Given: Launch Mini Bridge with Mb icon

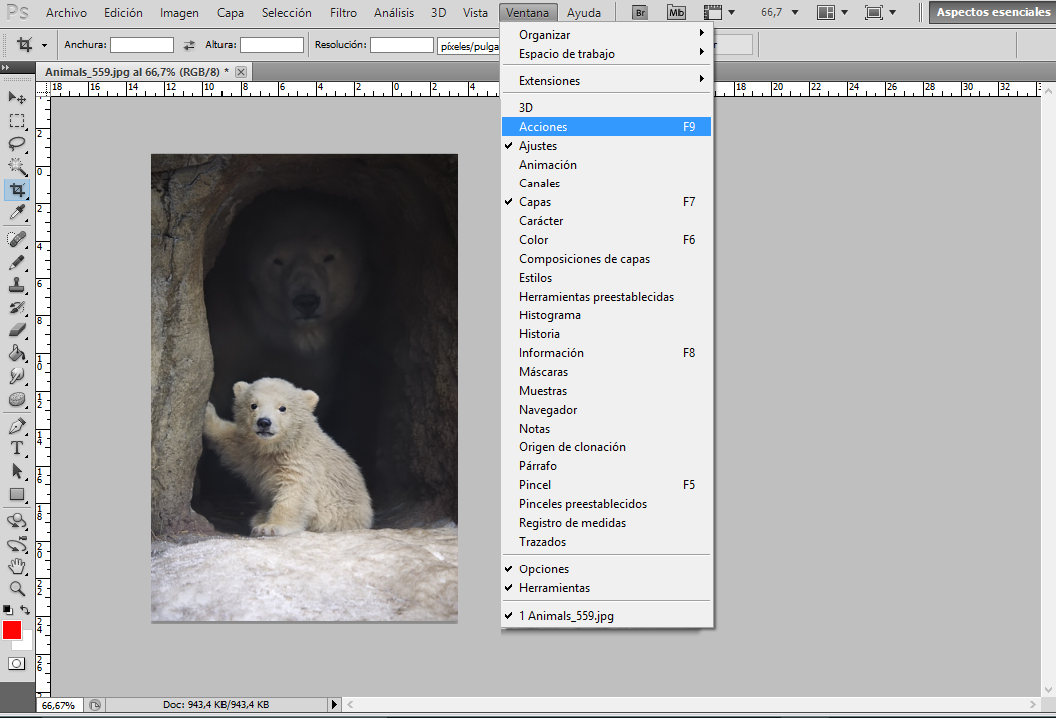Looking at the screenshot, I should [676, 12].
